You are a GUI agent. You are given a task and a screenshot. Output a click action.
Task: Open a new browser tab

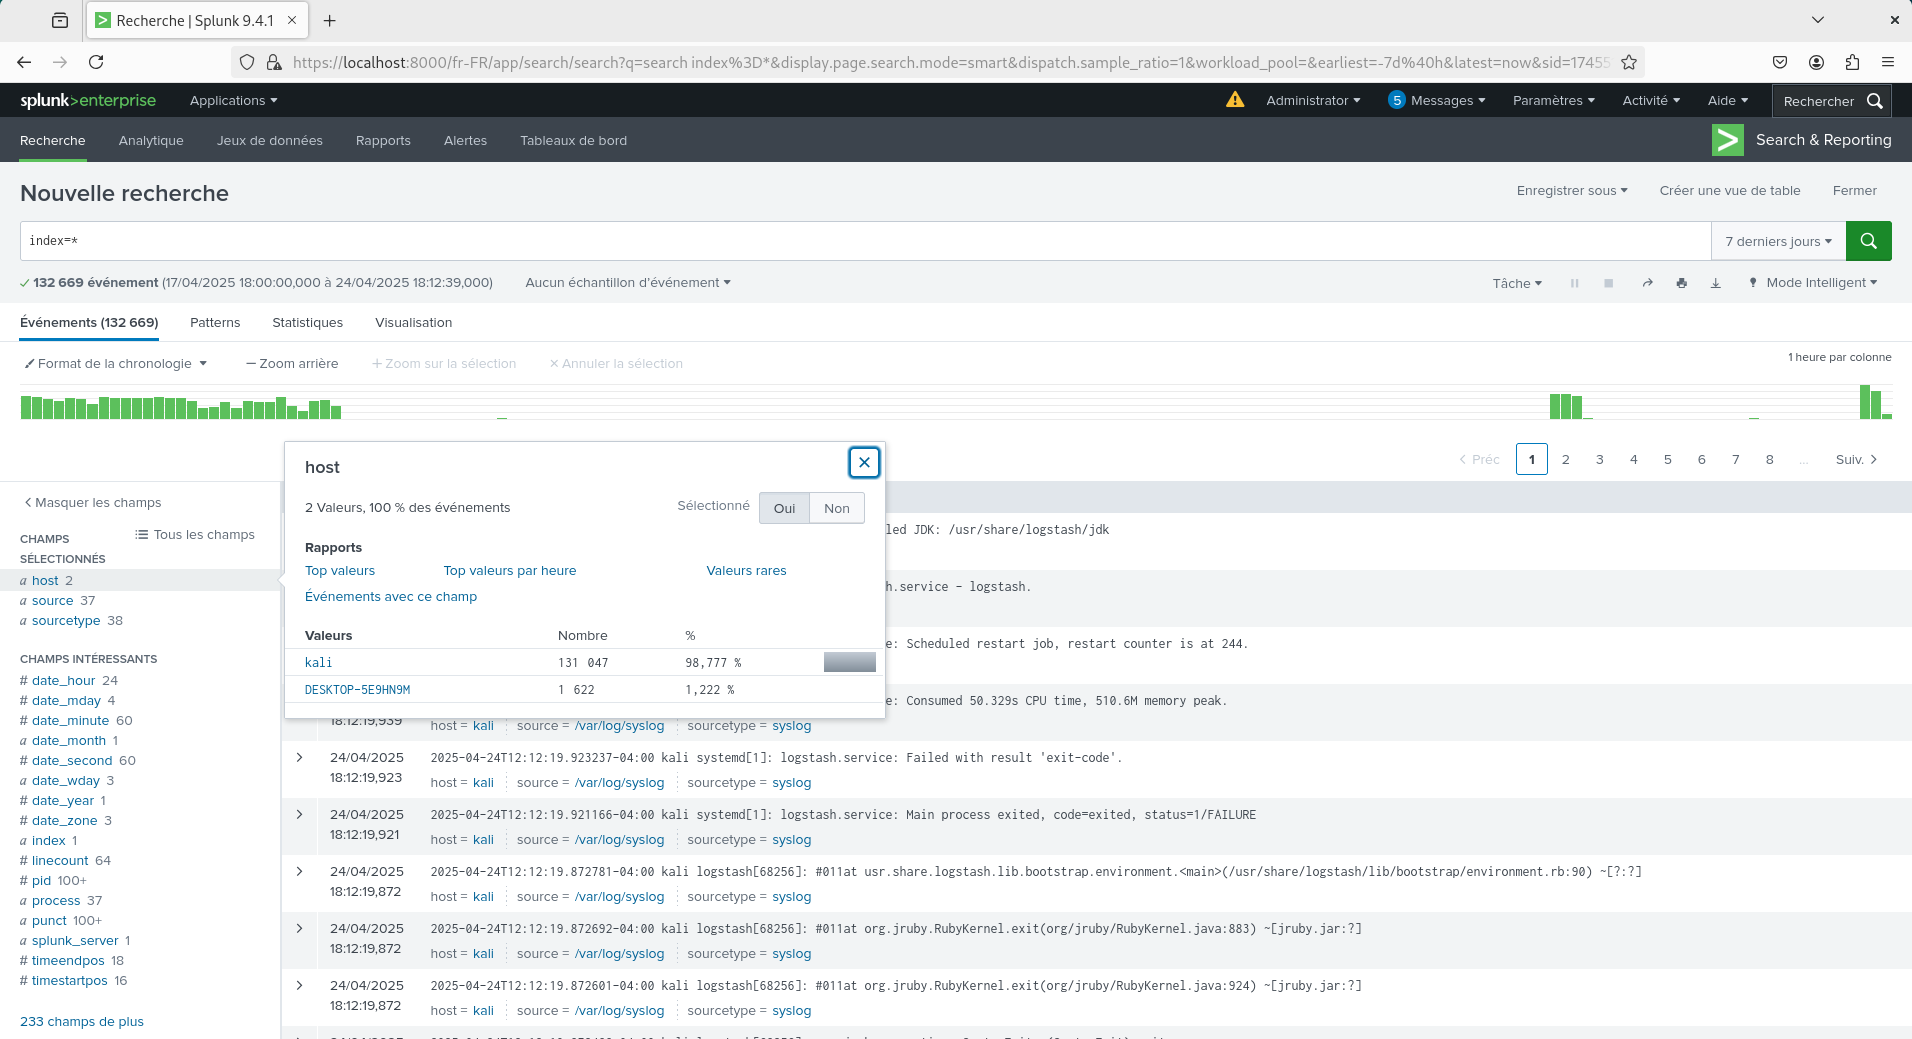coord(330,20)
